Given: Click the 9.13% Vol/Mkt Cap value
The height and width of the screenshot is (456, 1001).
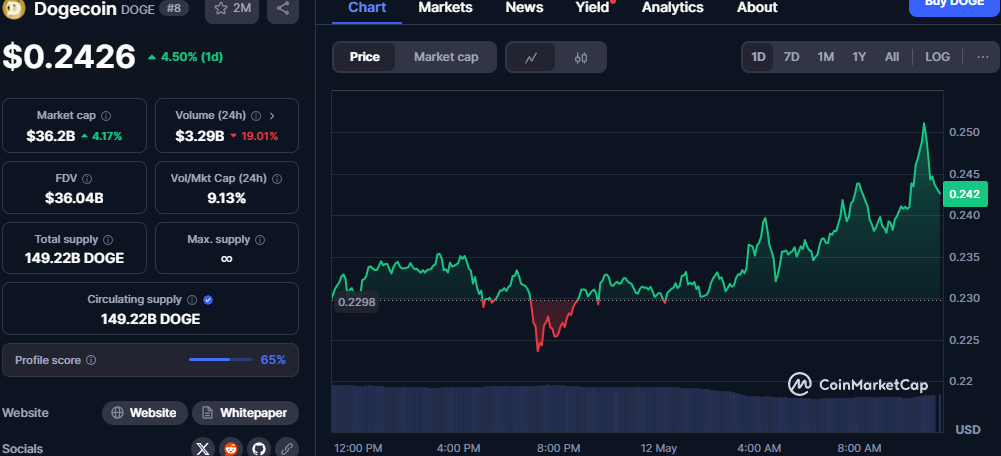Looking at the screenshot, I should coord(226,198).
